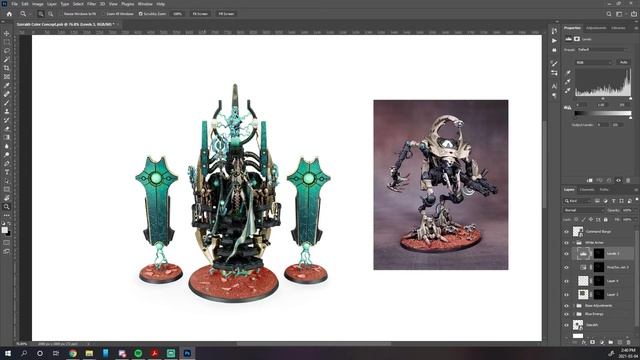640x360 pixels.
Task: Select the Clone Stamp tool
Action: coord(7,111)
